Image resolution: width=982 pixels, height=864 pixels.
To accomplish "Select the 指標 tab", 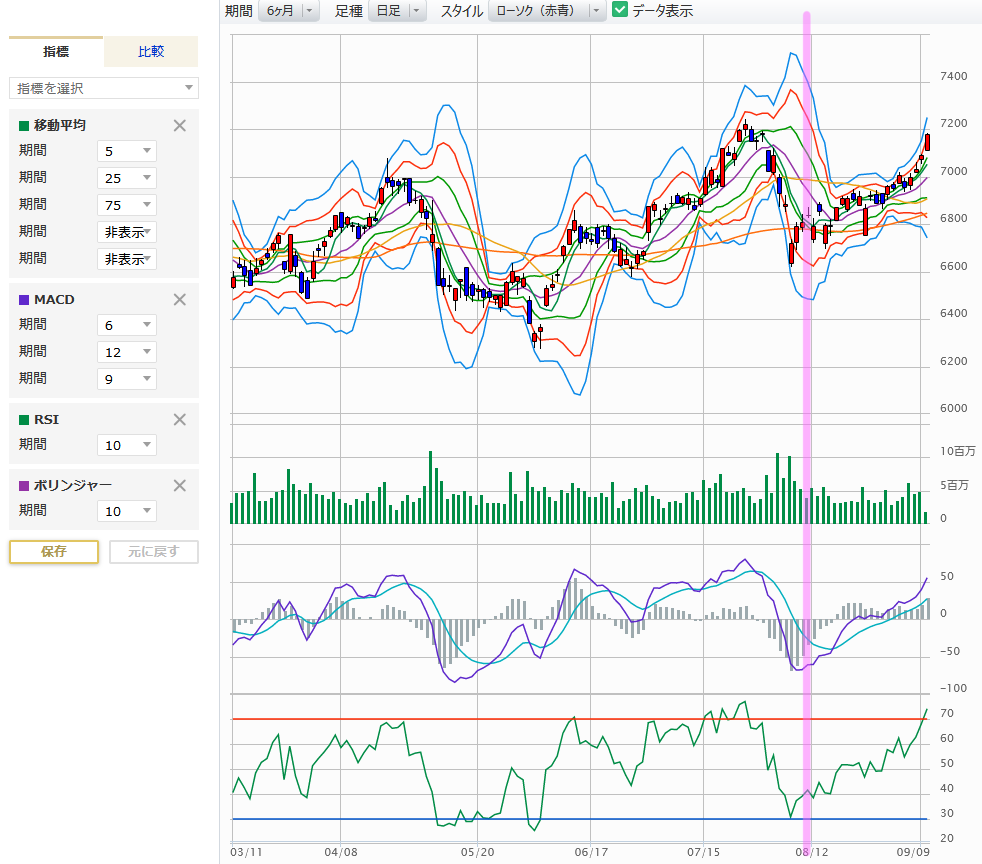I will point(56,51).
